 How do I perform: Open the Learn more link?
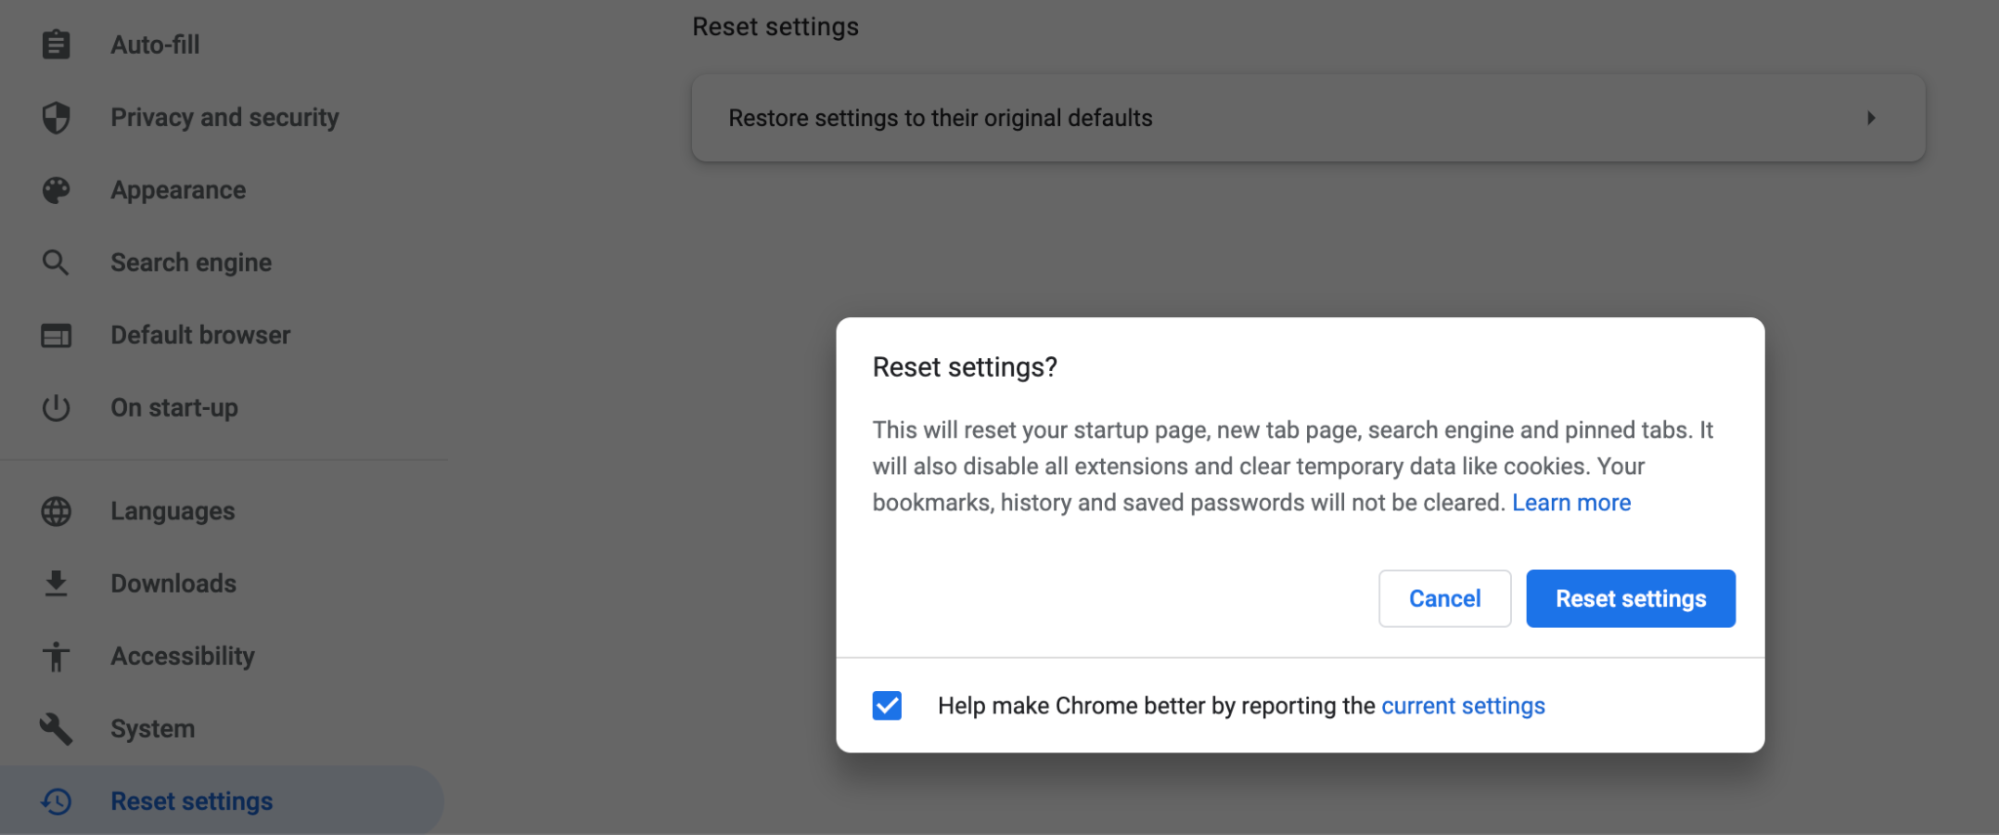click(1571, 503)
